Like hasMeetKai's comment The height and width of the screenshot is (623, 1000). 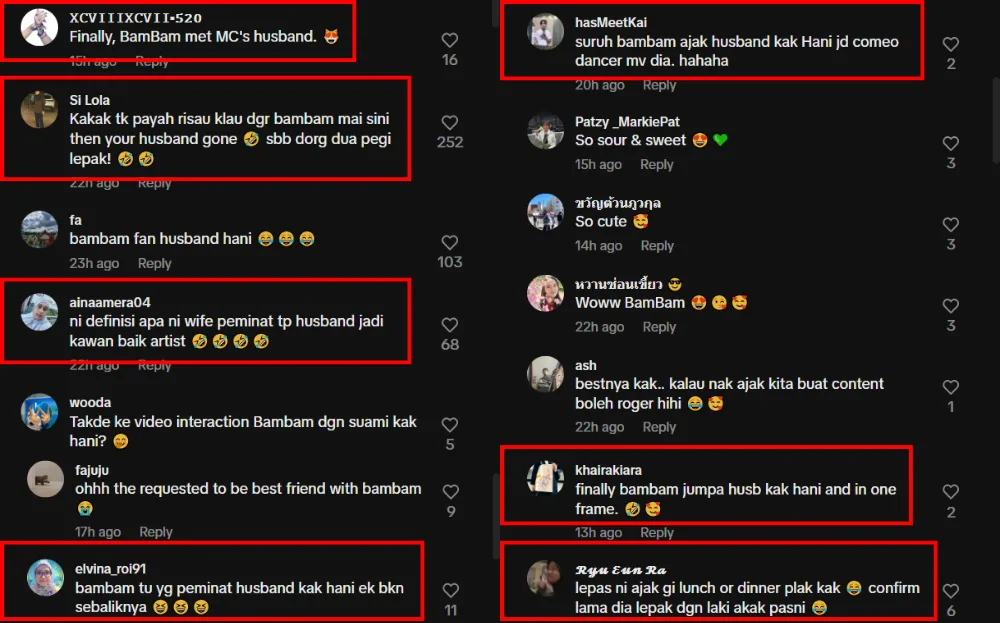950,44
